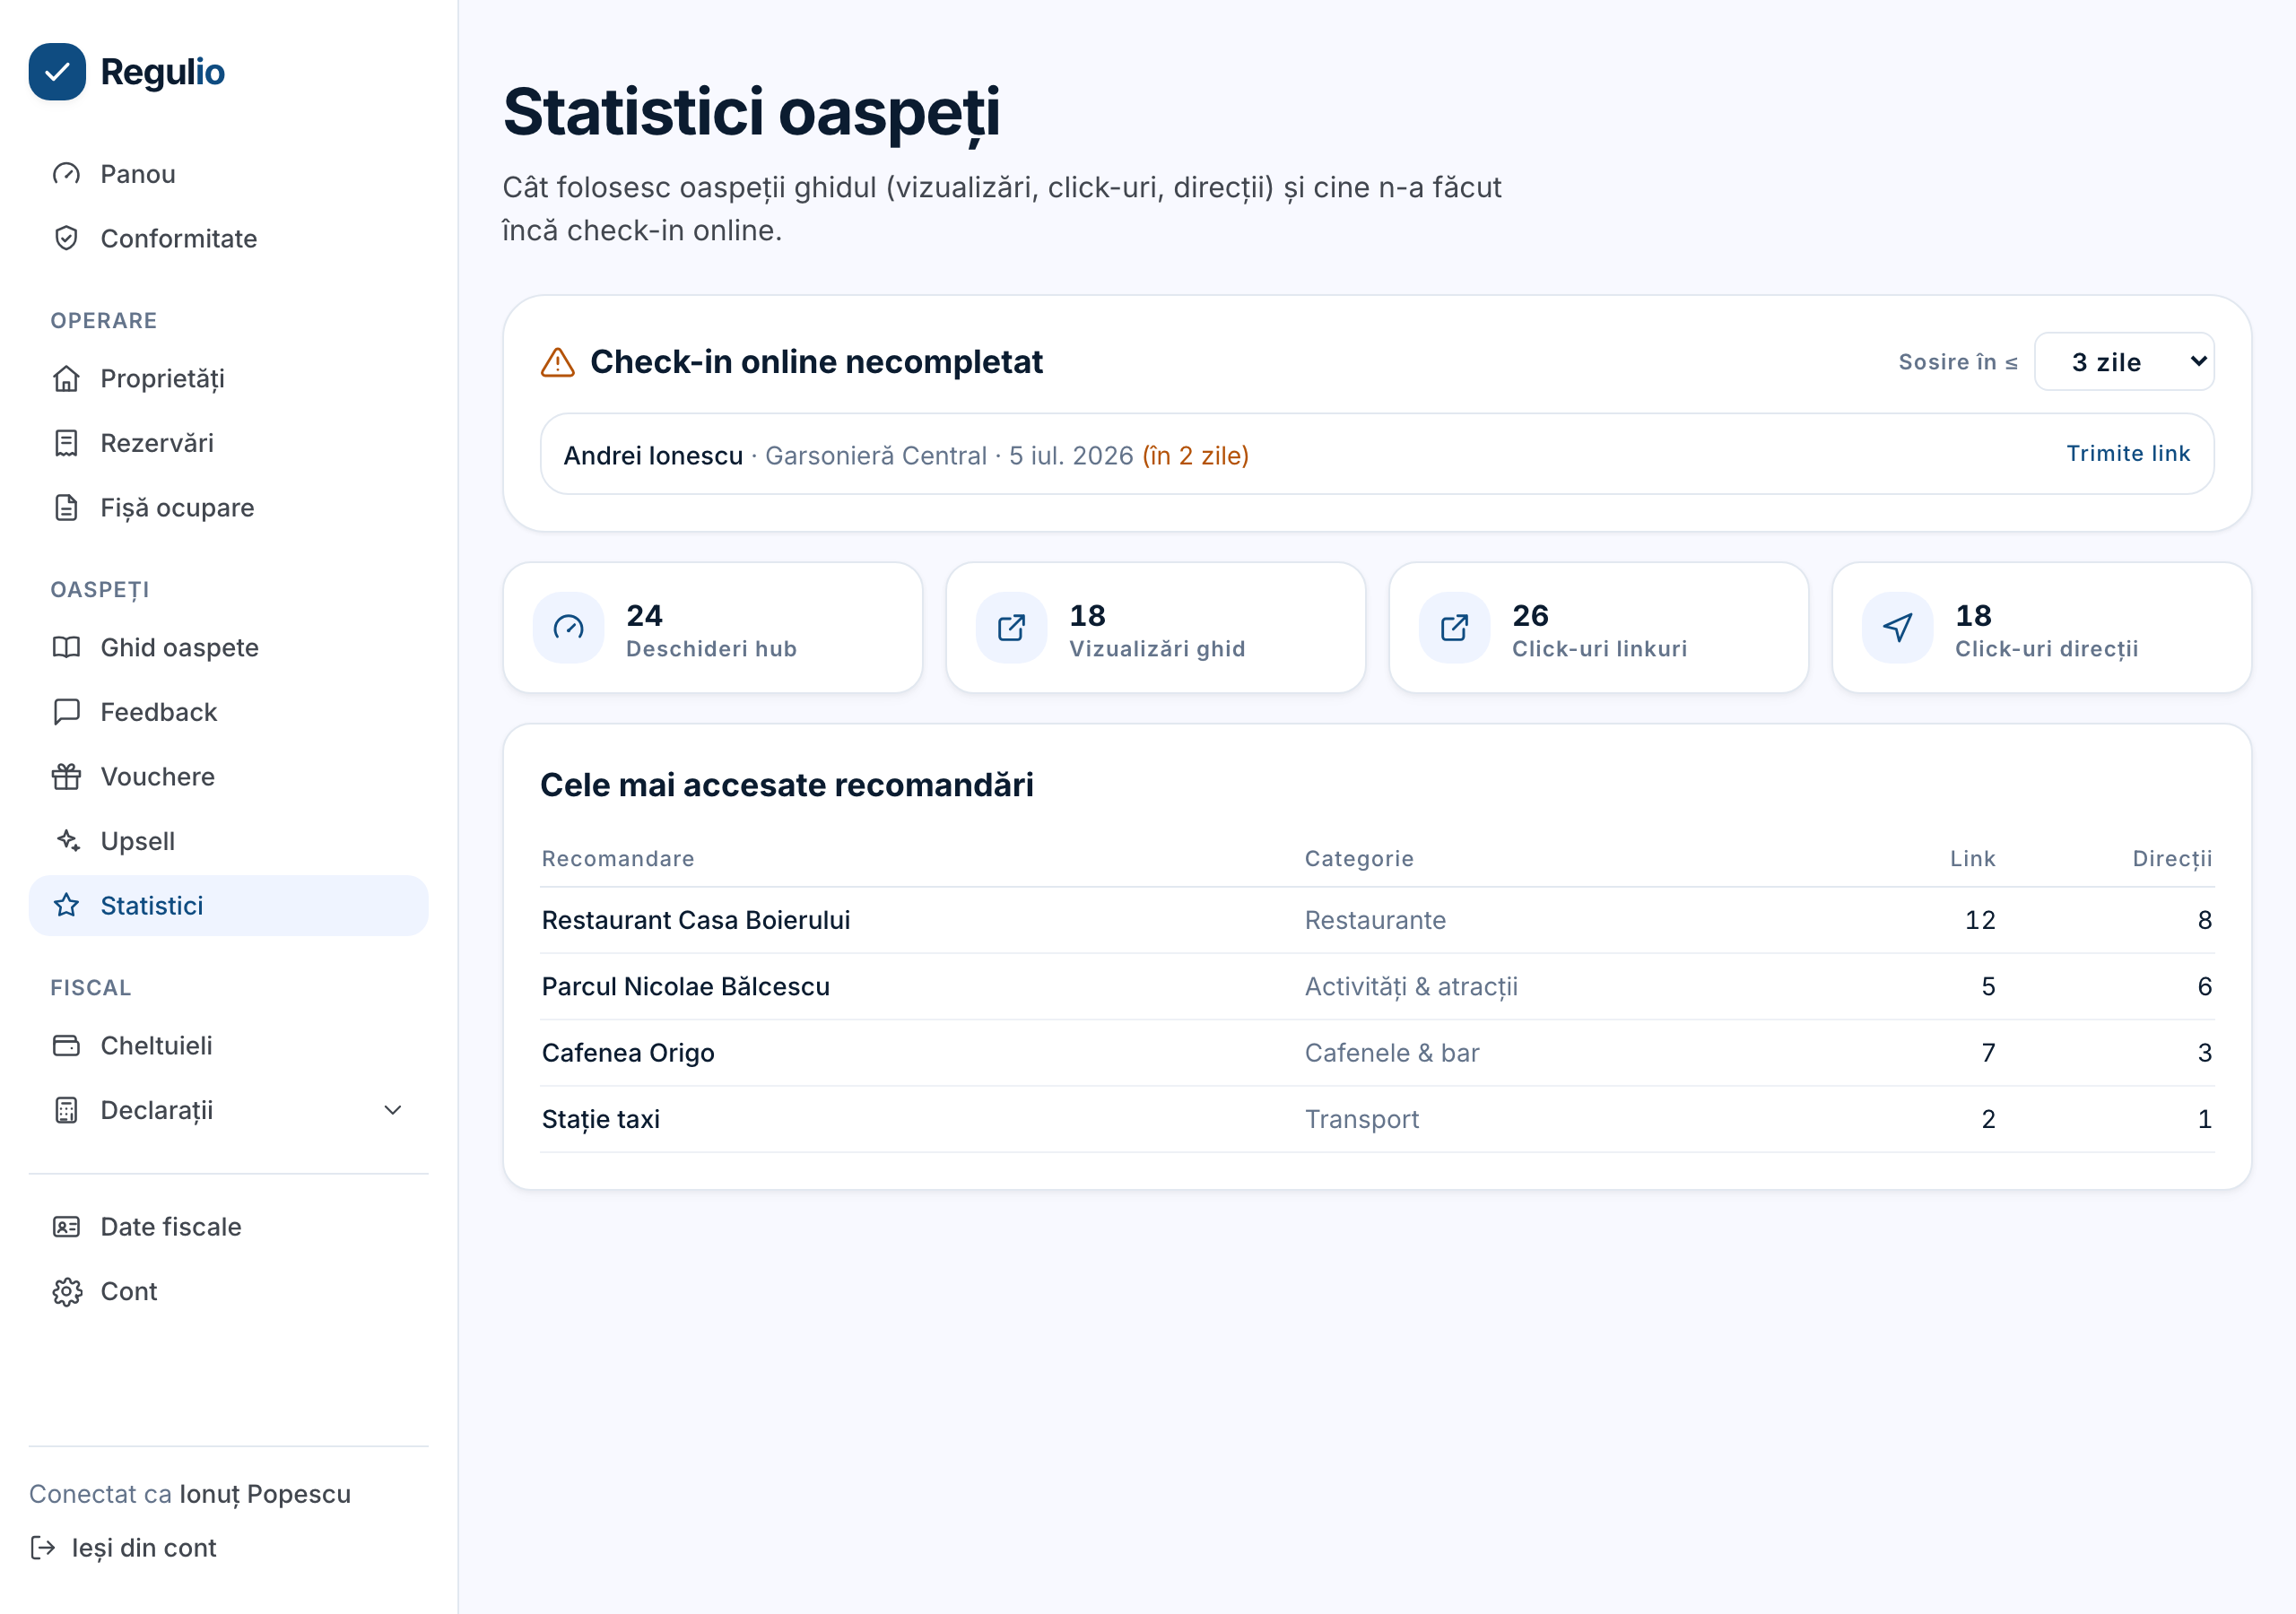Click the Stație taxi recommendation
The width and height of the screenshot is (2296, 1614).
(x=601, y=1119)
